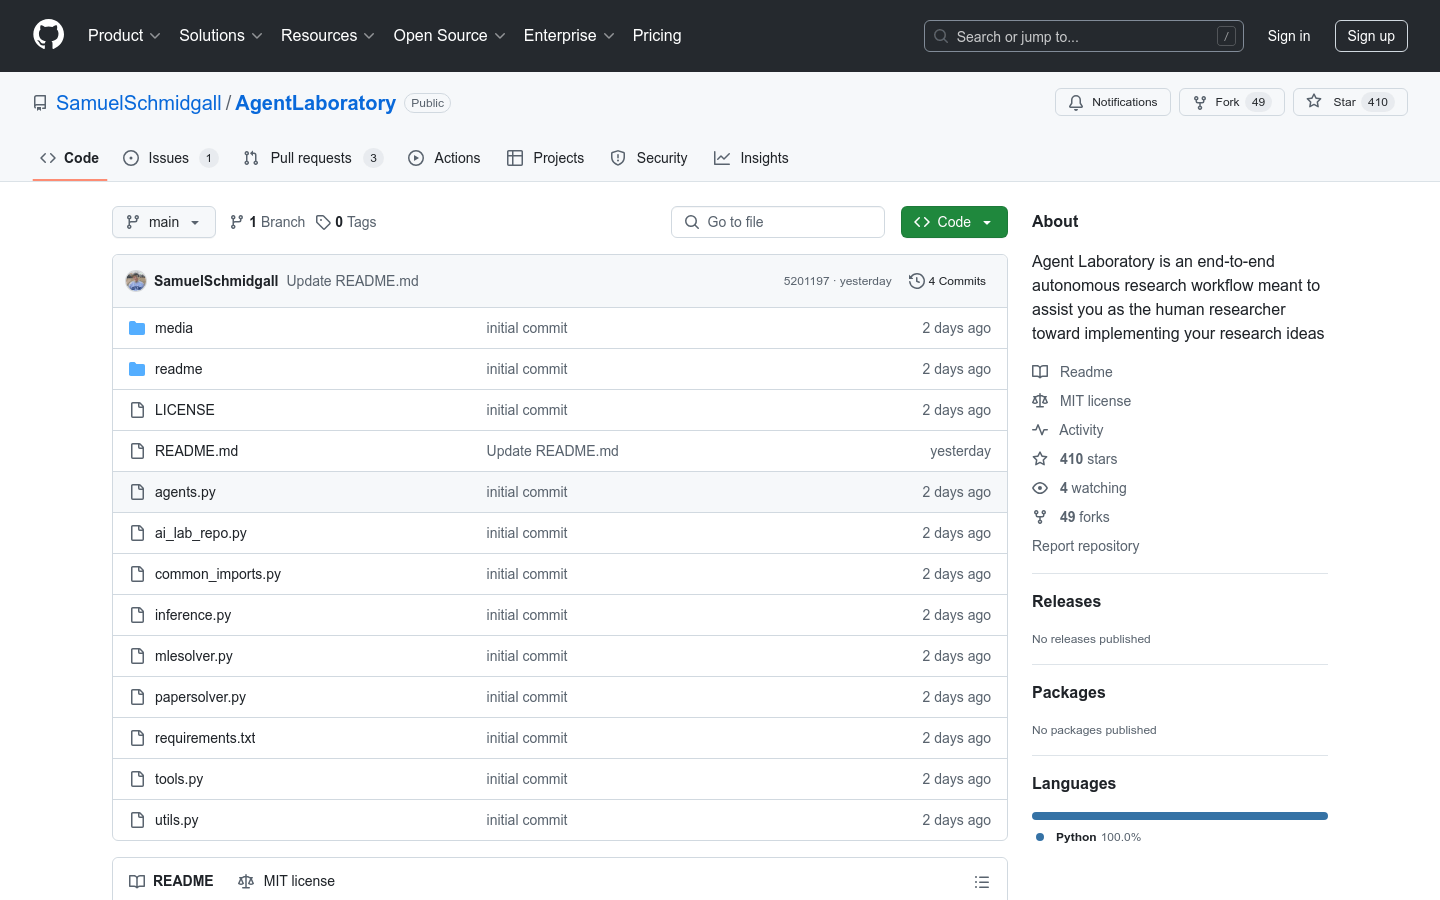Click the commit history clock icon
The image size is (1440, 900).
pyautogui.click(x=916, y=281)
